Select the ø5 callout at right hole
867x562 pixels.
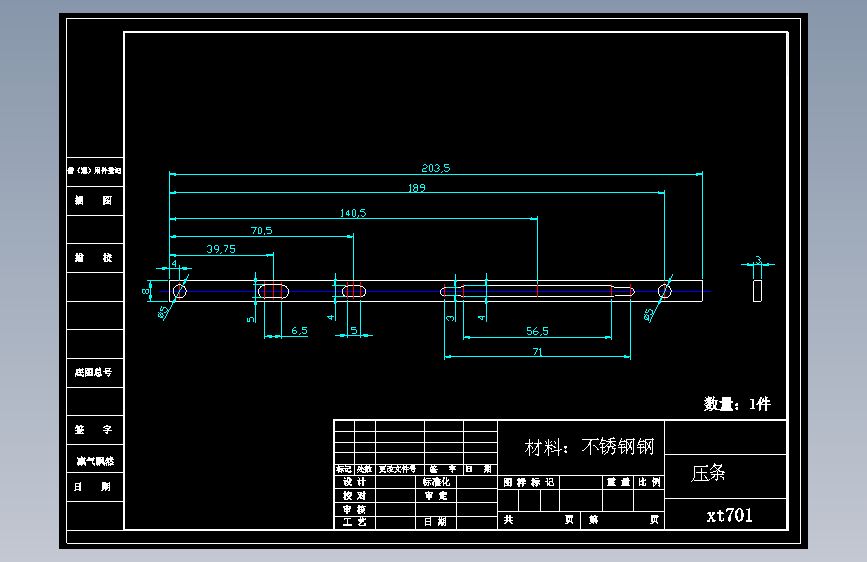click(x=649, y=315)
